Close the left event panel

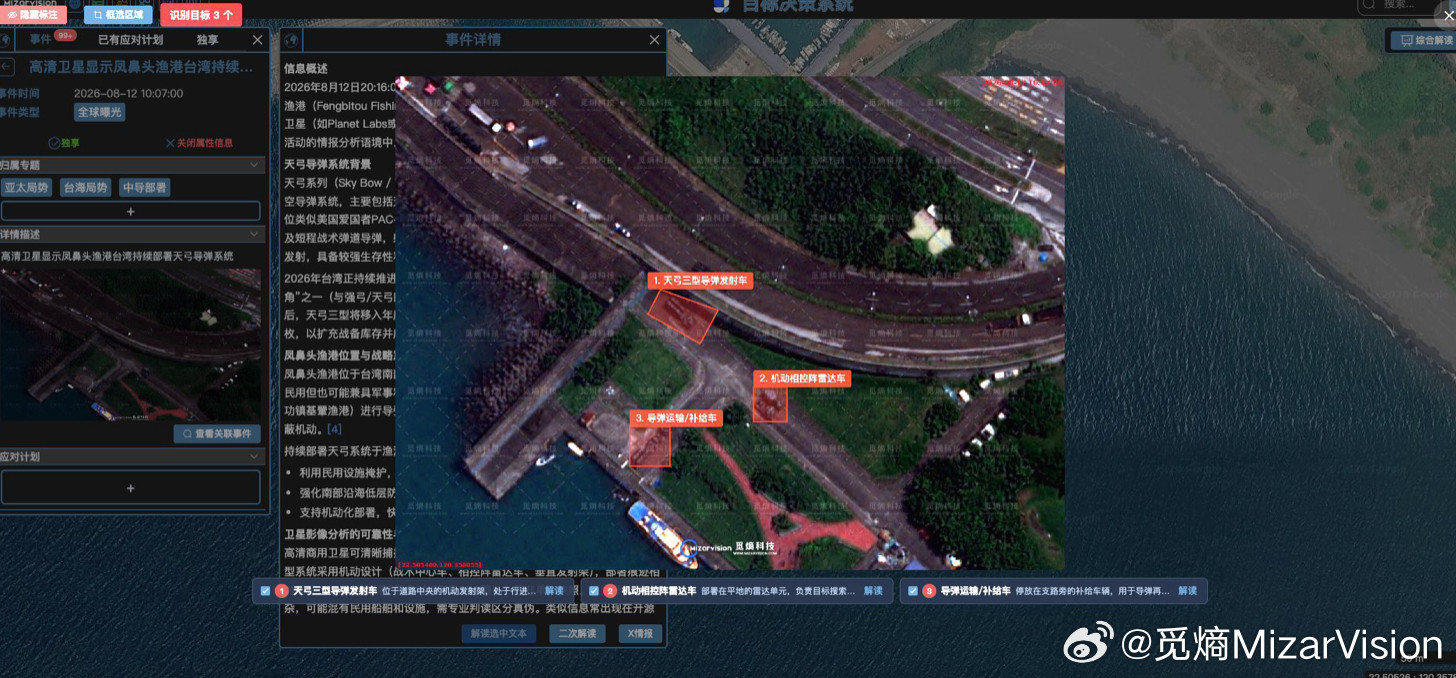[x=258, y=40]
